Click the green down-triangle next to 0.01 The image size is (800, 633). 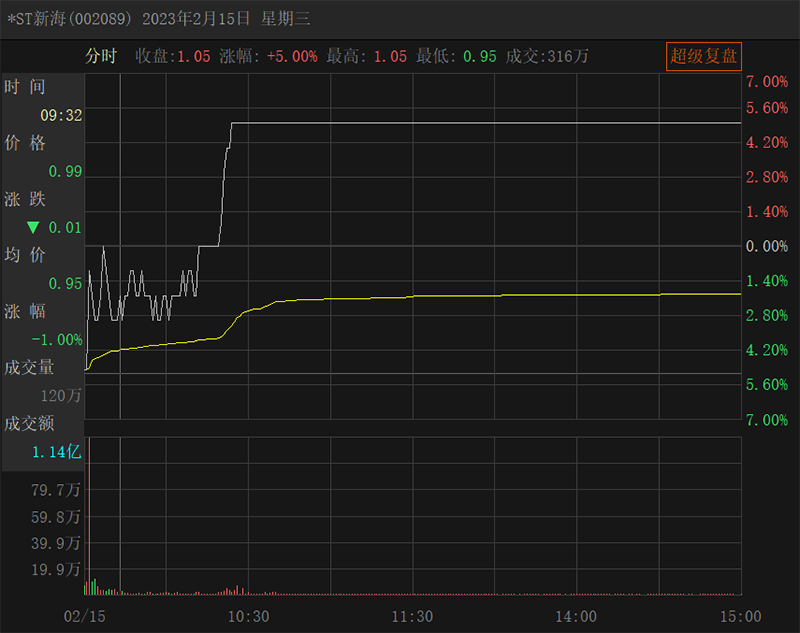(x=33, y=228)
